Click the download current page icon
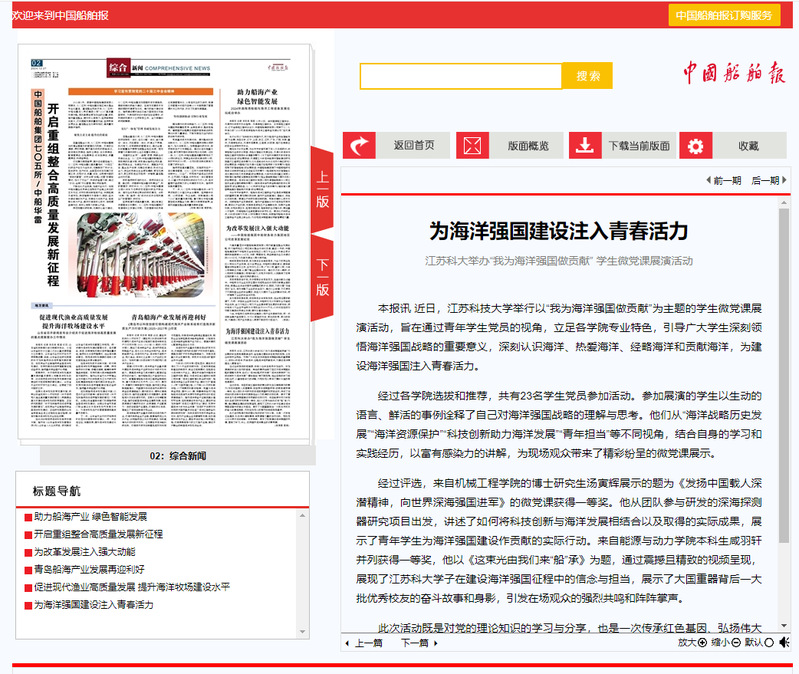Viewport: 799px width, 674px height. tap(585, 145)
